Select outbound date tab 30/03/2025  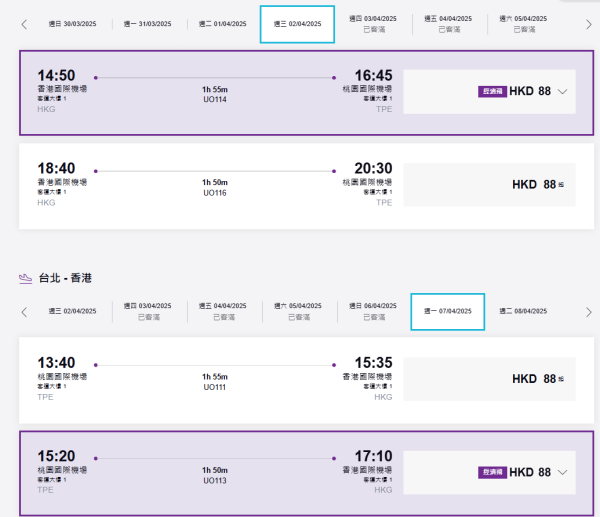72,24
